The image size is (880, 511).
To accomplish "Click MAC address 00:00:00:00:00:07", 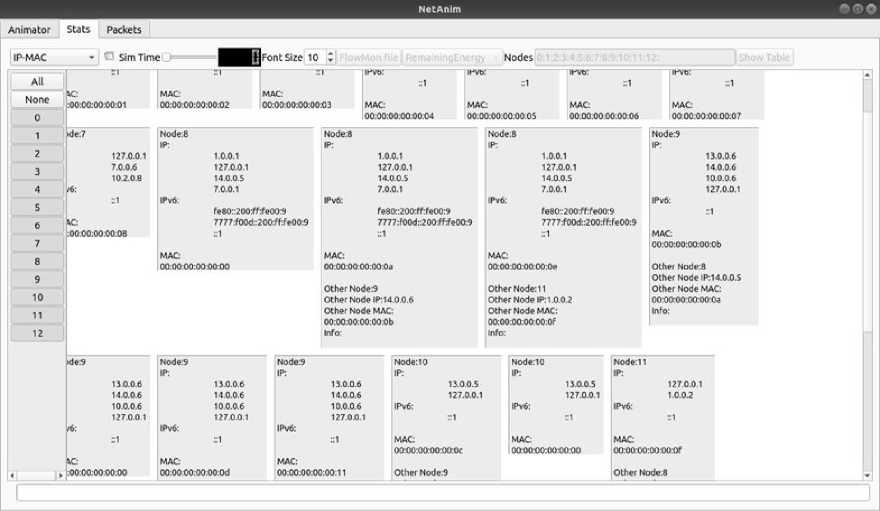I will 706,116.
